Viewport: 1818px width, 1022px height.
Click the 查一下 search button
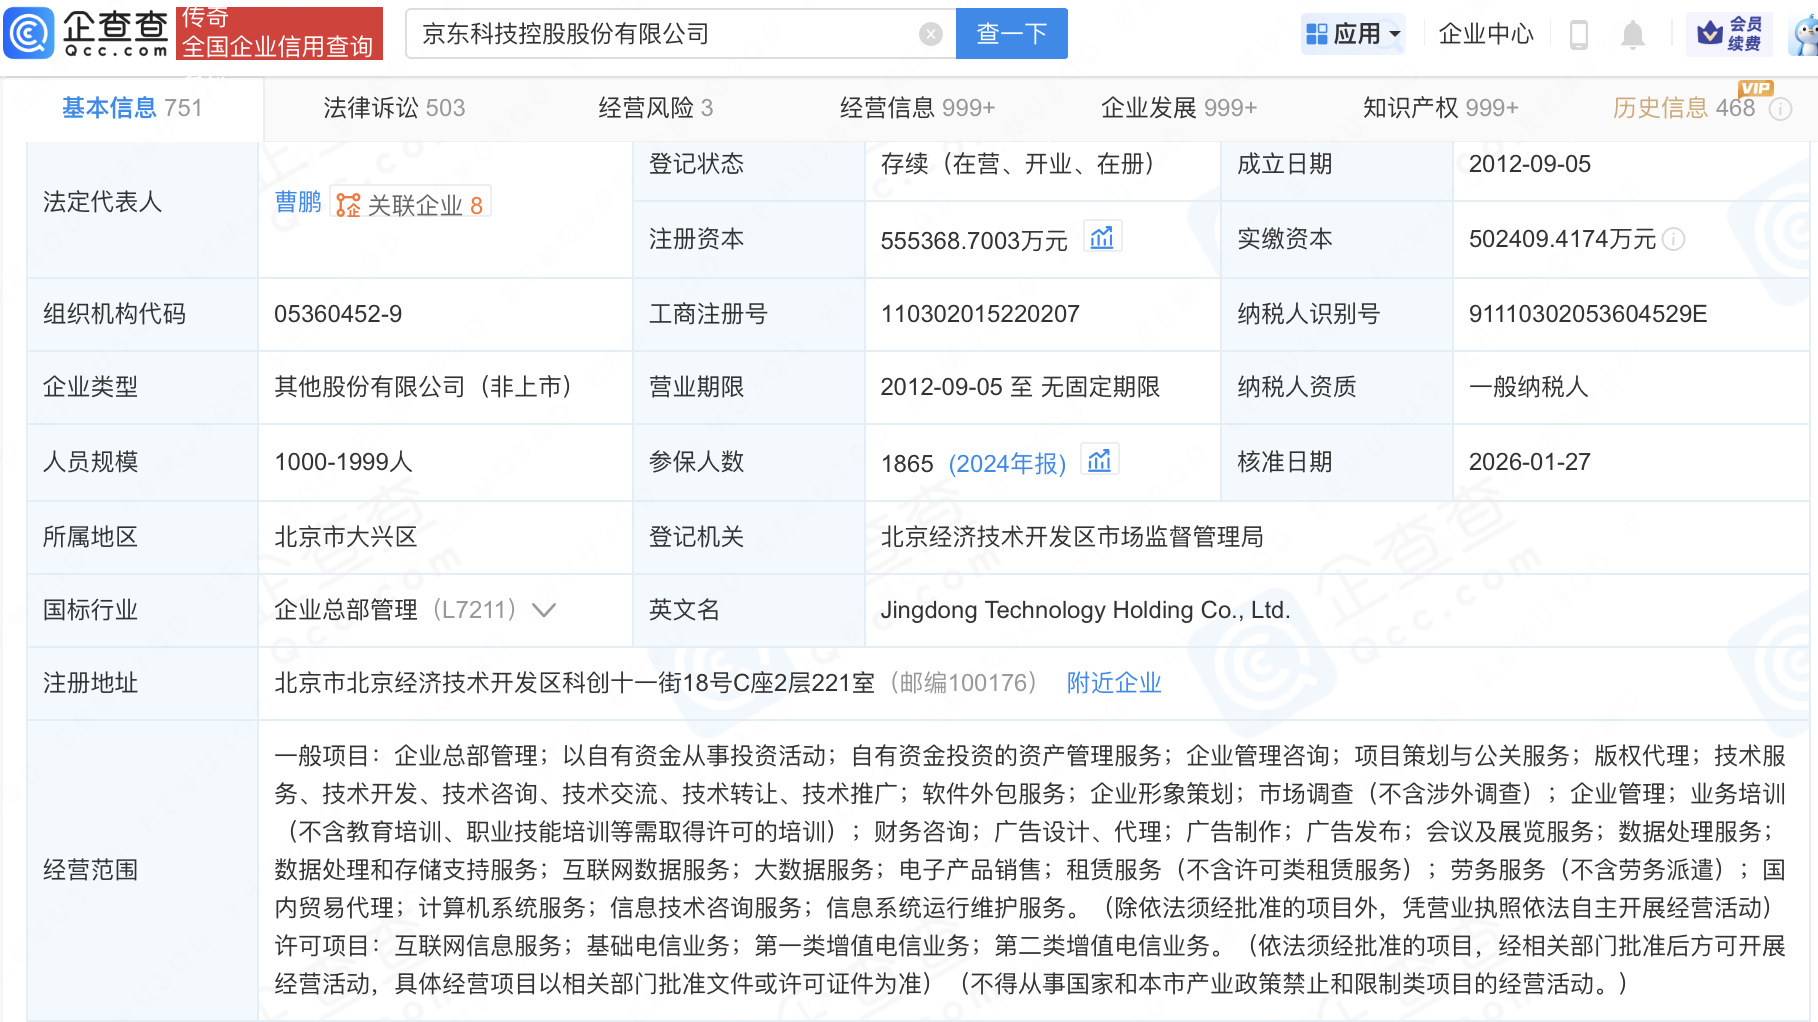point(1011,34)
